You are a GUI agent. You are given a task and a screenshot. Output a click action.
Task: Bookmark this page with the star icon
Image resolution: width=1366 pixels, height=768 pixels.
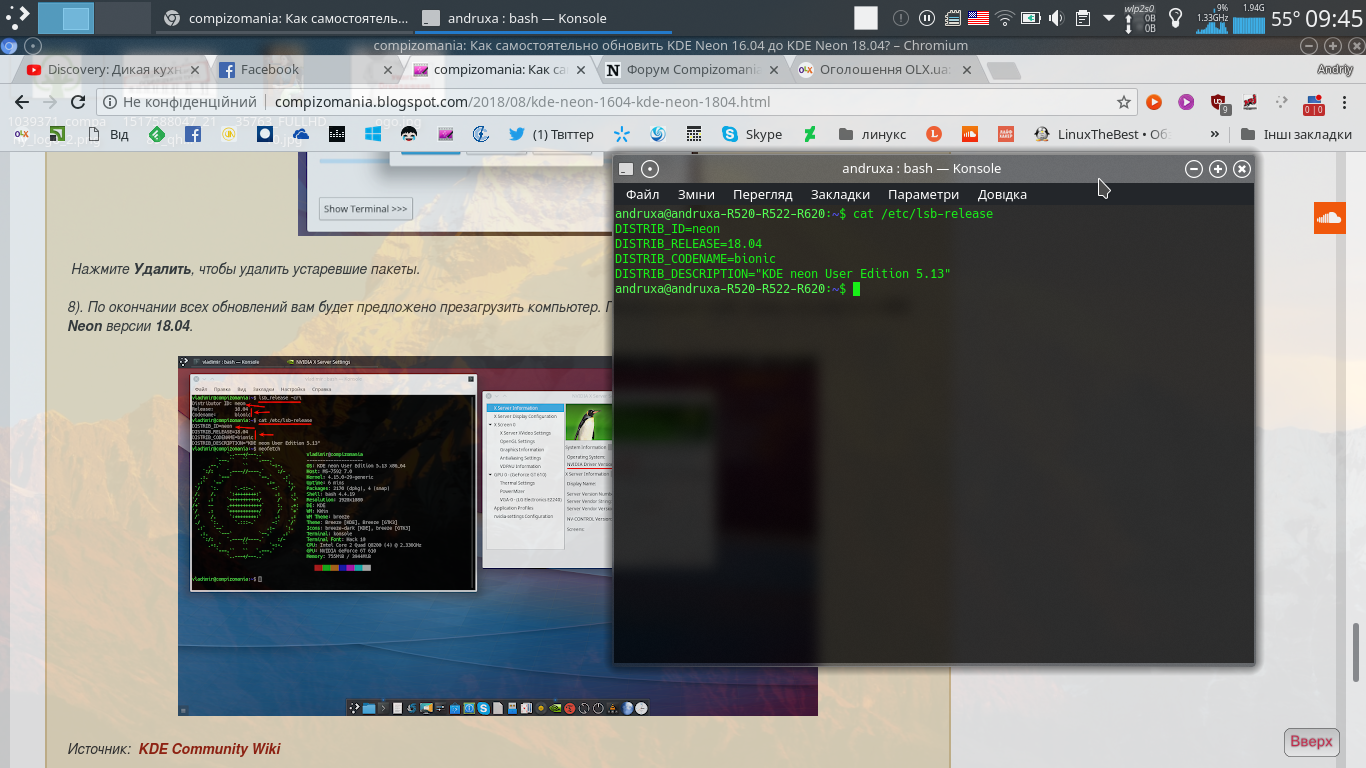click(1124, 102)
